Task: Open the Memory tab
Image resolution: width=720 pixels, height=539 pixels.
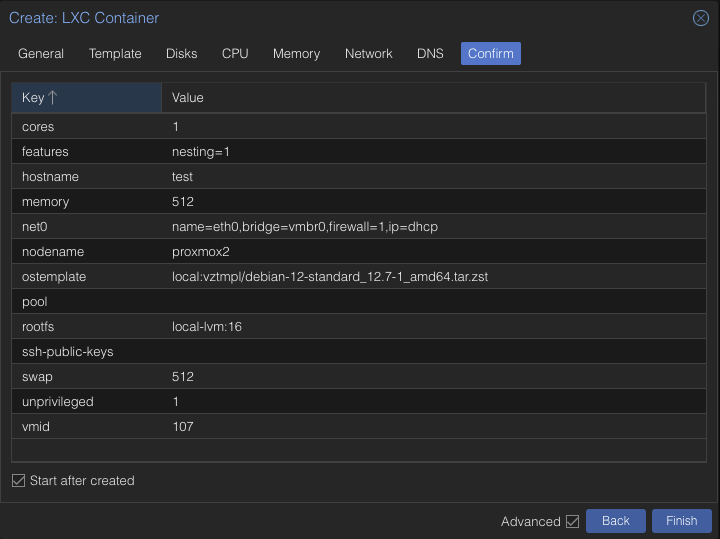Action: [x=296, y=54]
